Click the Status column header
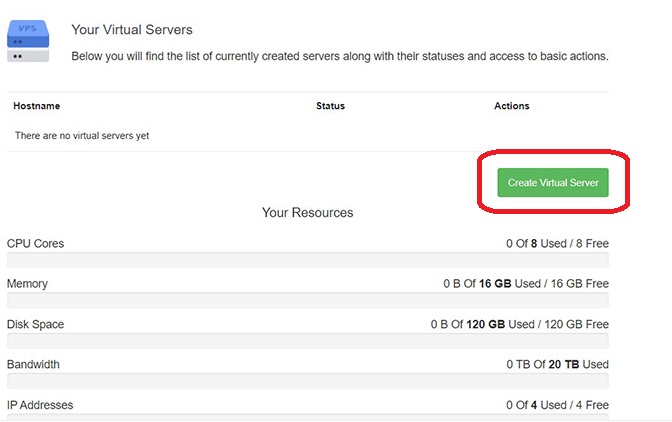The image size is (672, 422). pos(330,106)
